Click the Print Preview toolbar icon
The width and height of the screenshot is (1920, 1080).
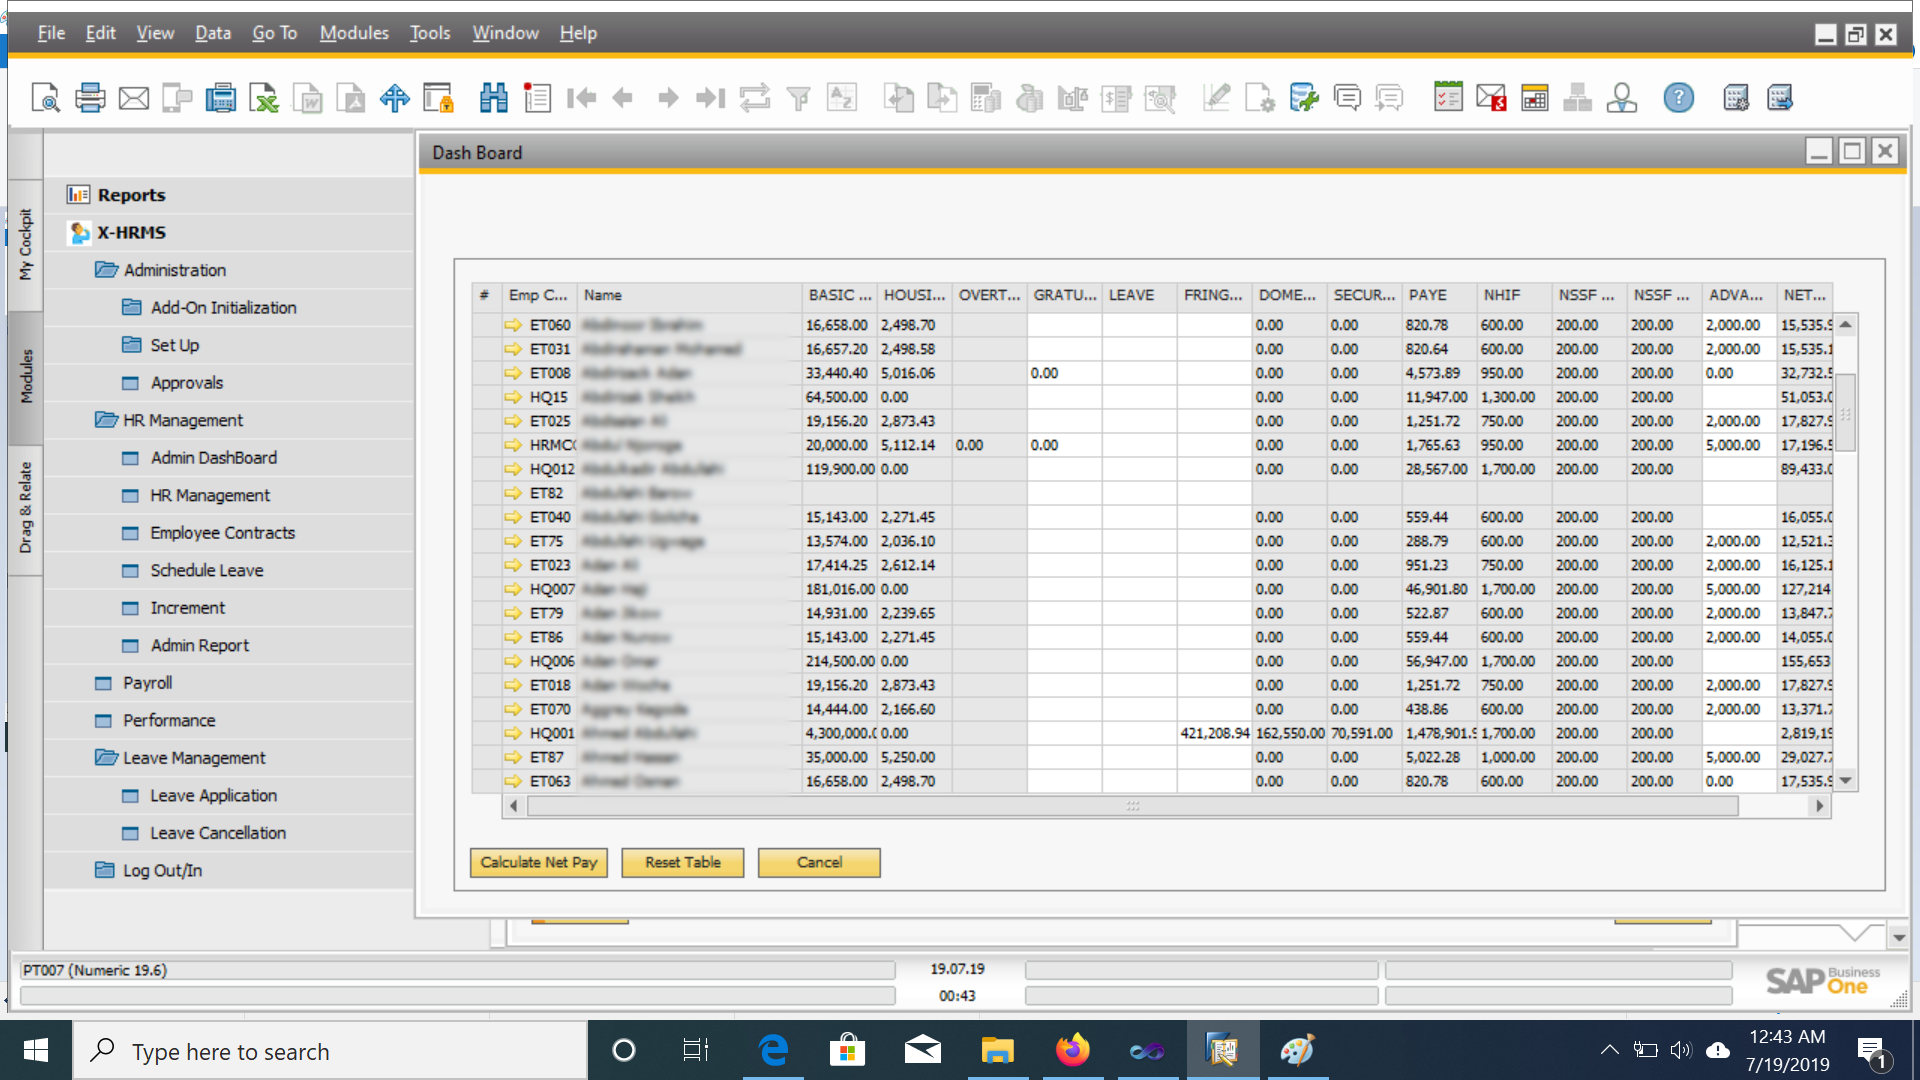click(45, 98)
